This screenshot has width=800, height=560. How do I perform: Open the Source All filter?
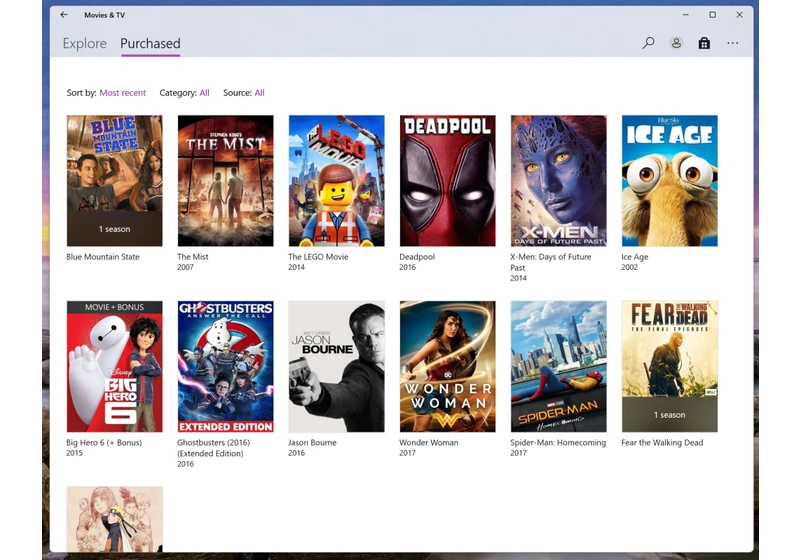pos(260,93)
